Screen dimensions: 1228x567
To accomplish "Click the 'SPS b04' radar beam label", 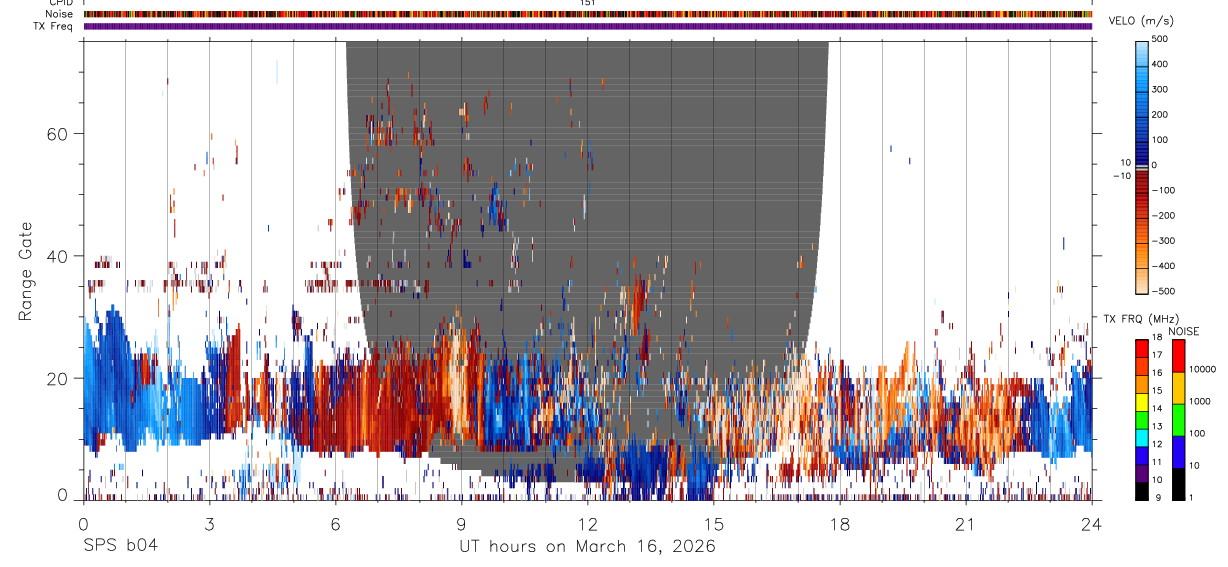I will [x=120, y=546].
